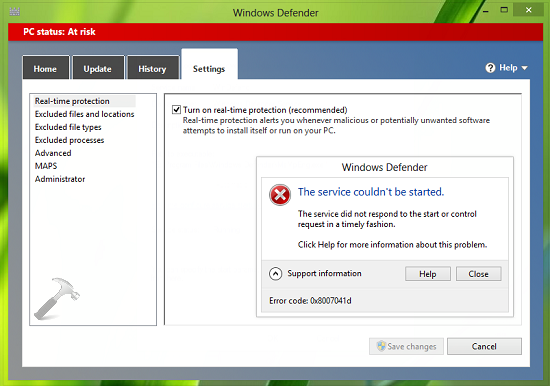Select Excluded files and locations

(84, 114)
